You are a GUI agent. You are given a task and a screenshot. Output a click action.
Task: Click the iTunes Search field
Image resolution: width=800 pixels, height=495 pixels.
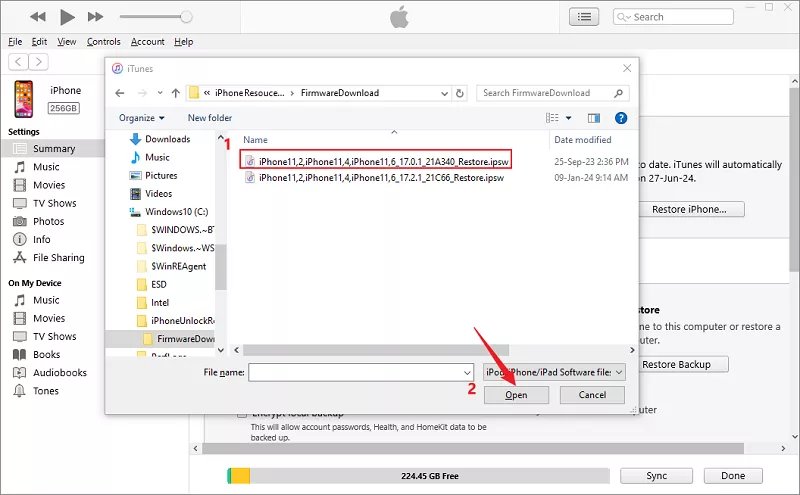673,17
